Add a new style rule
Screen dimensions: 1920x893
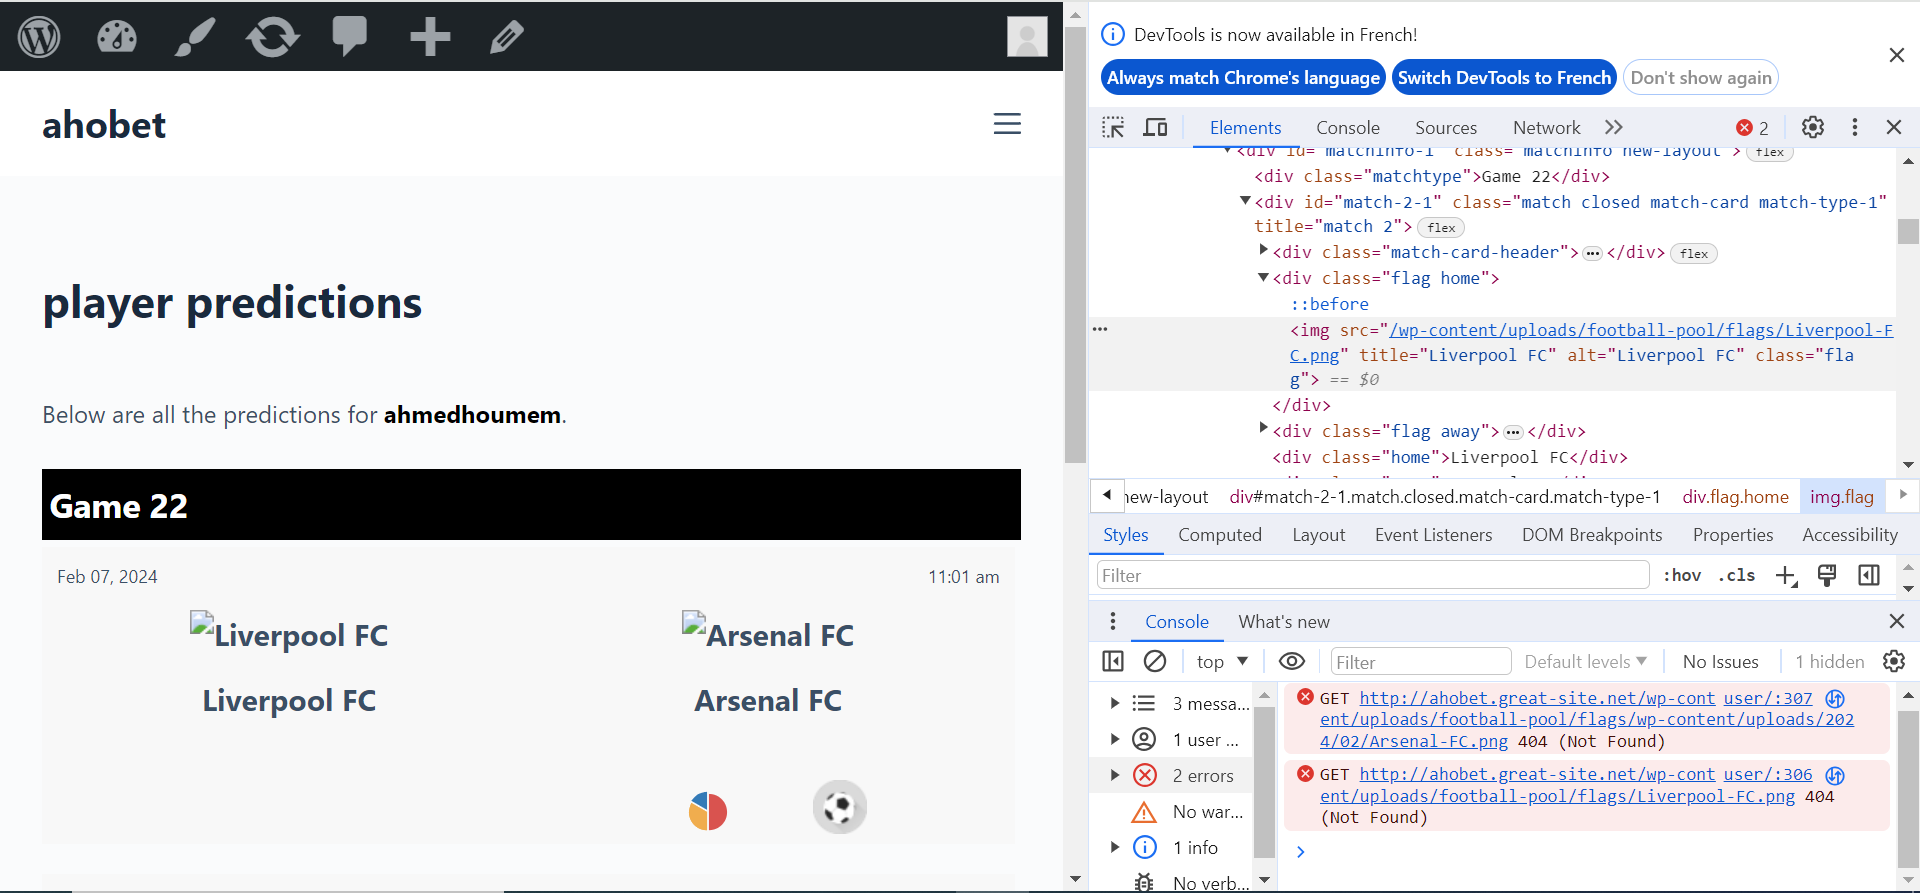(x=1786, y=575)
